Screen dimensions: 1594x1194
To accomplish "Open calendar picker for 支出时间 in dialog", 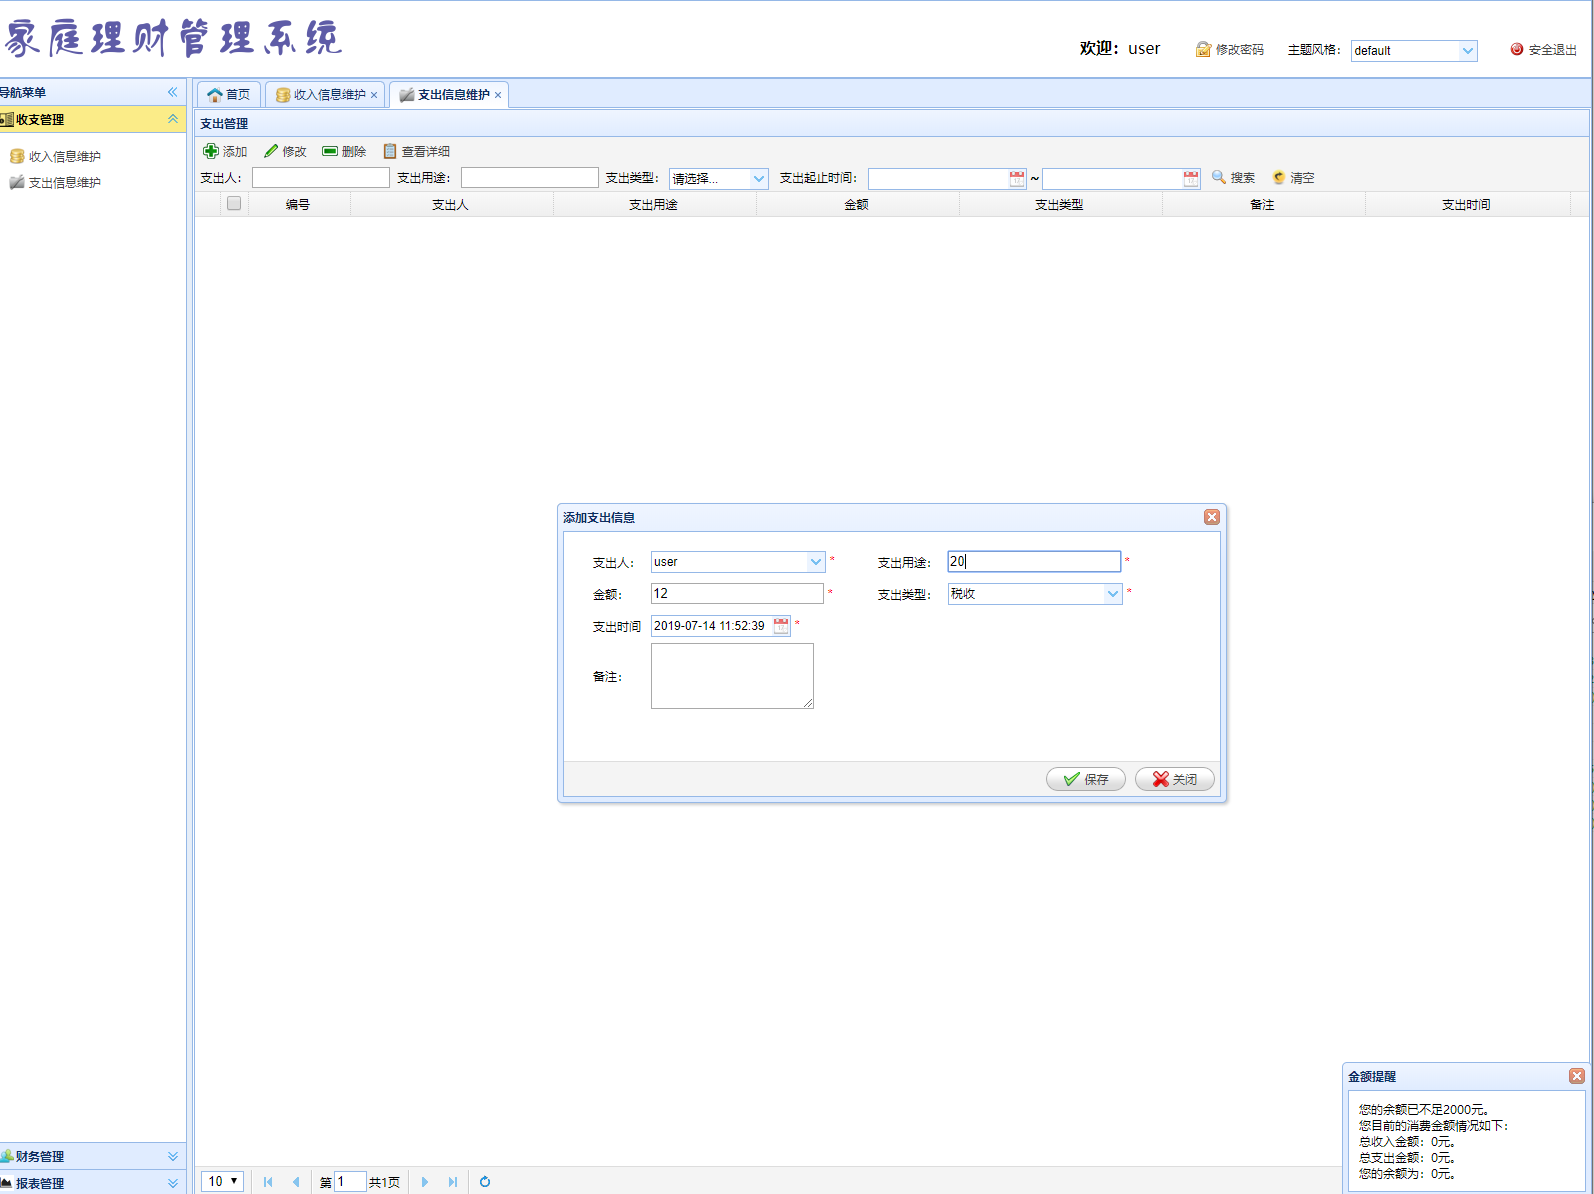I will coord(781,626).
